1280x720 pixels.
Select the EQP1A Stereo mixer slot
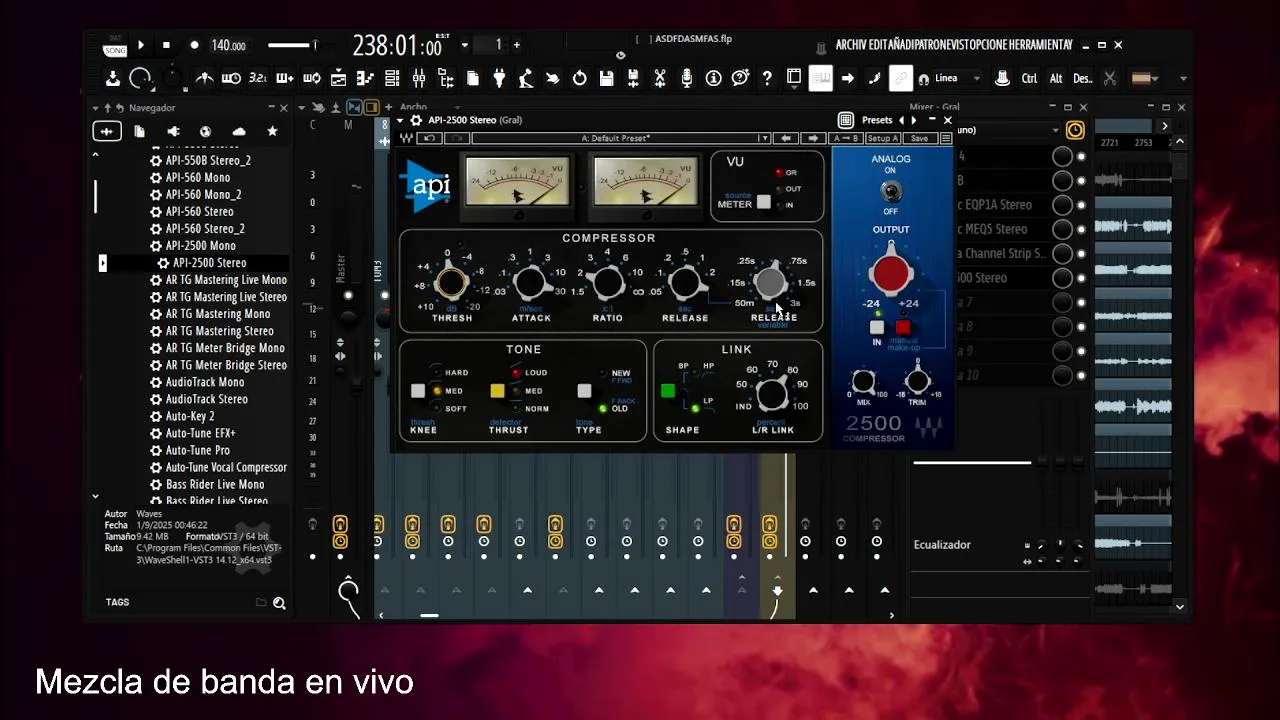pos(999,204)
